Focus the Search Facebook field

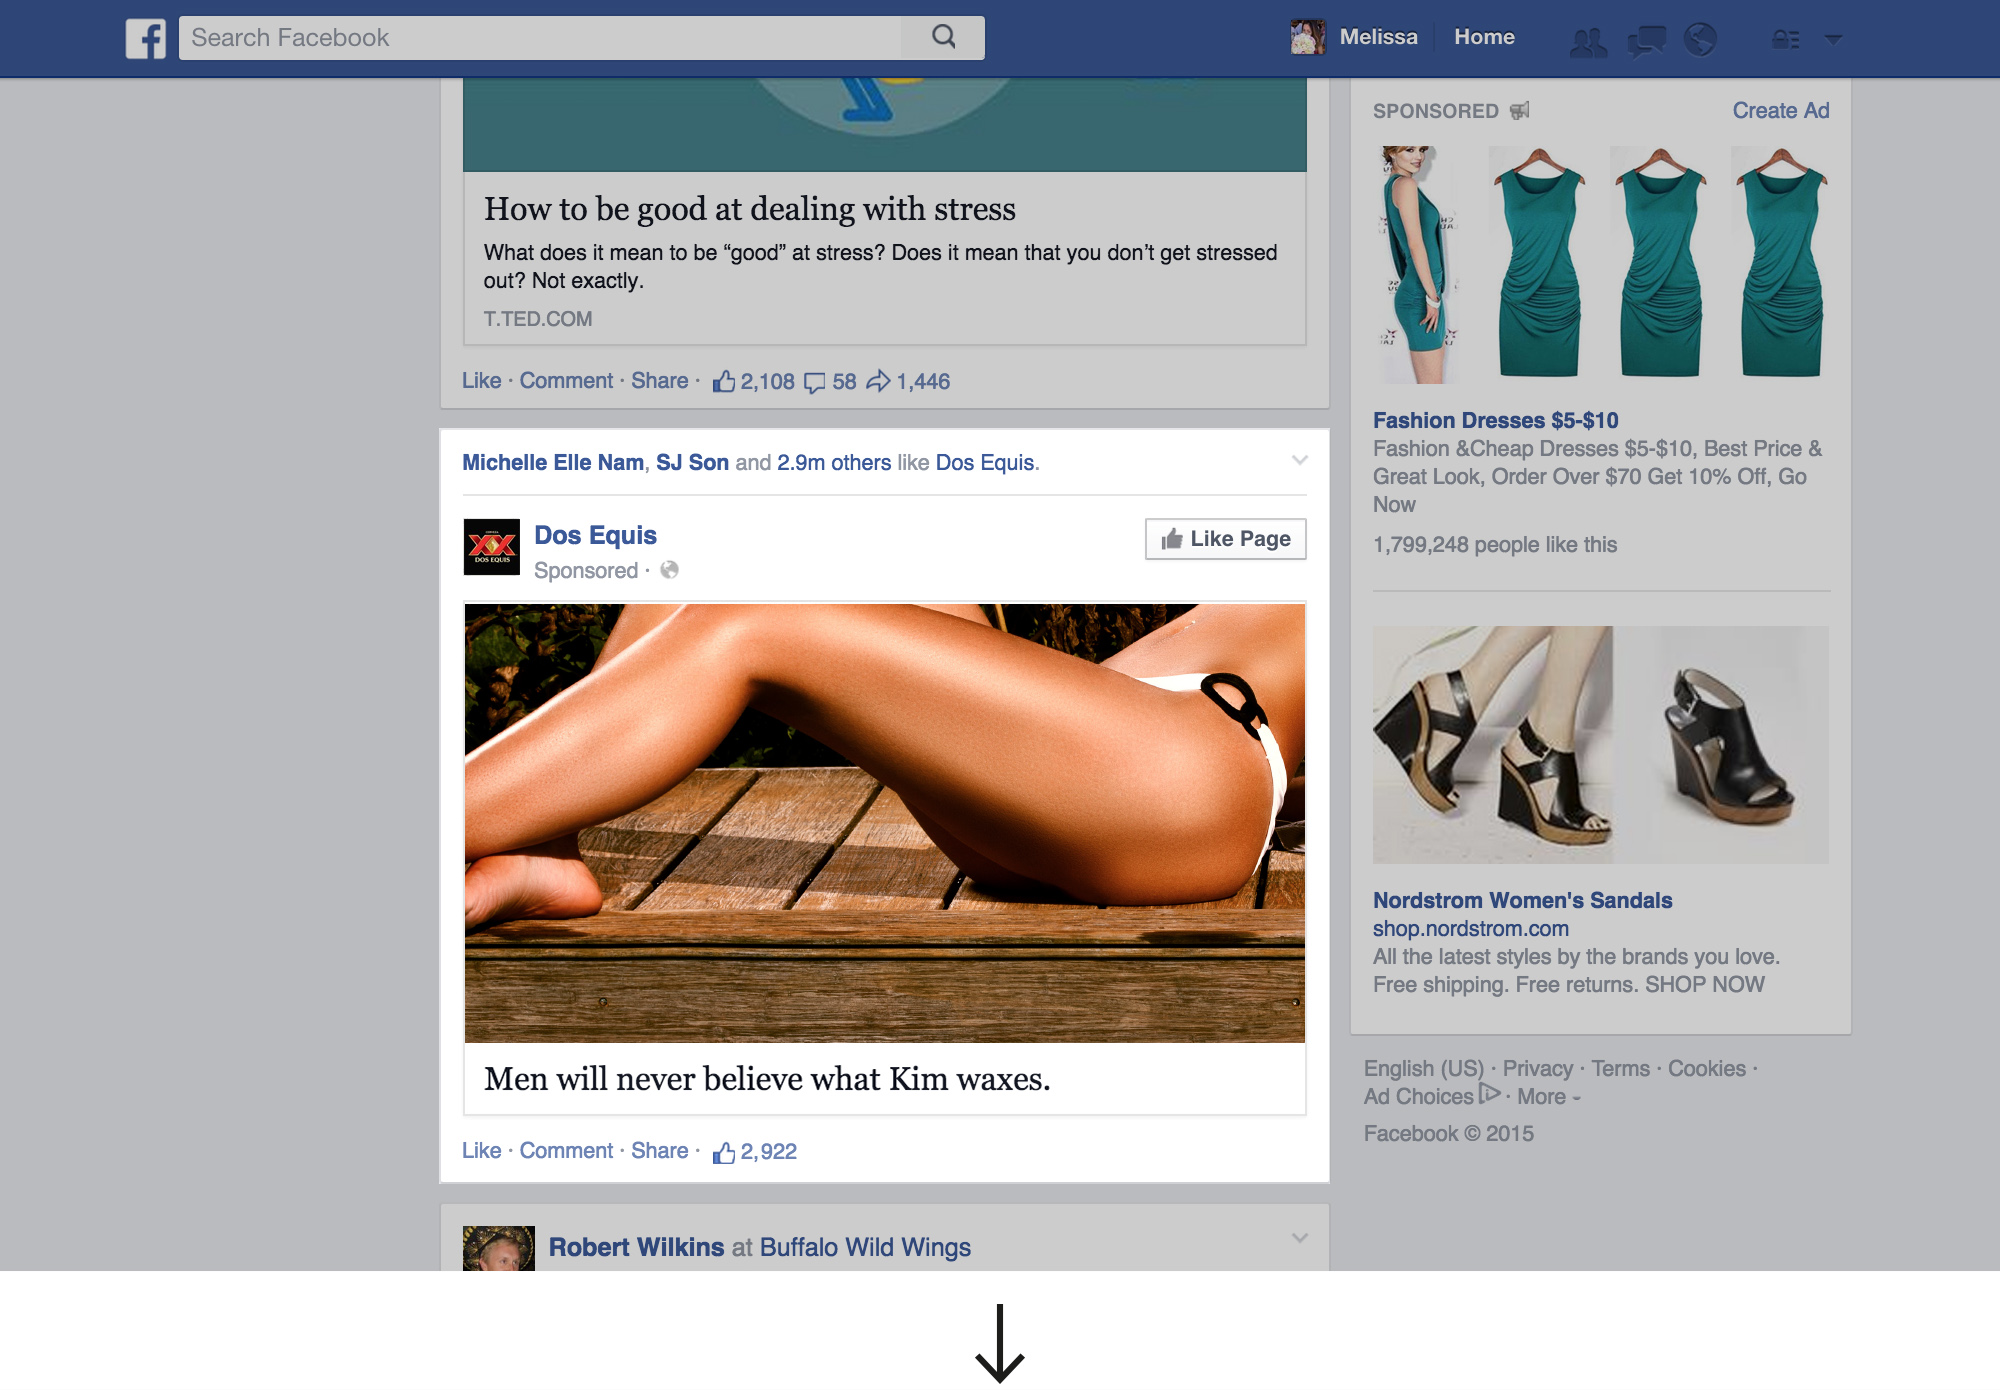click(x=540, y=37)
